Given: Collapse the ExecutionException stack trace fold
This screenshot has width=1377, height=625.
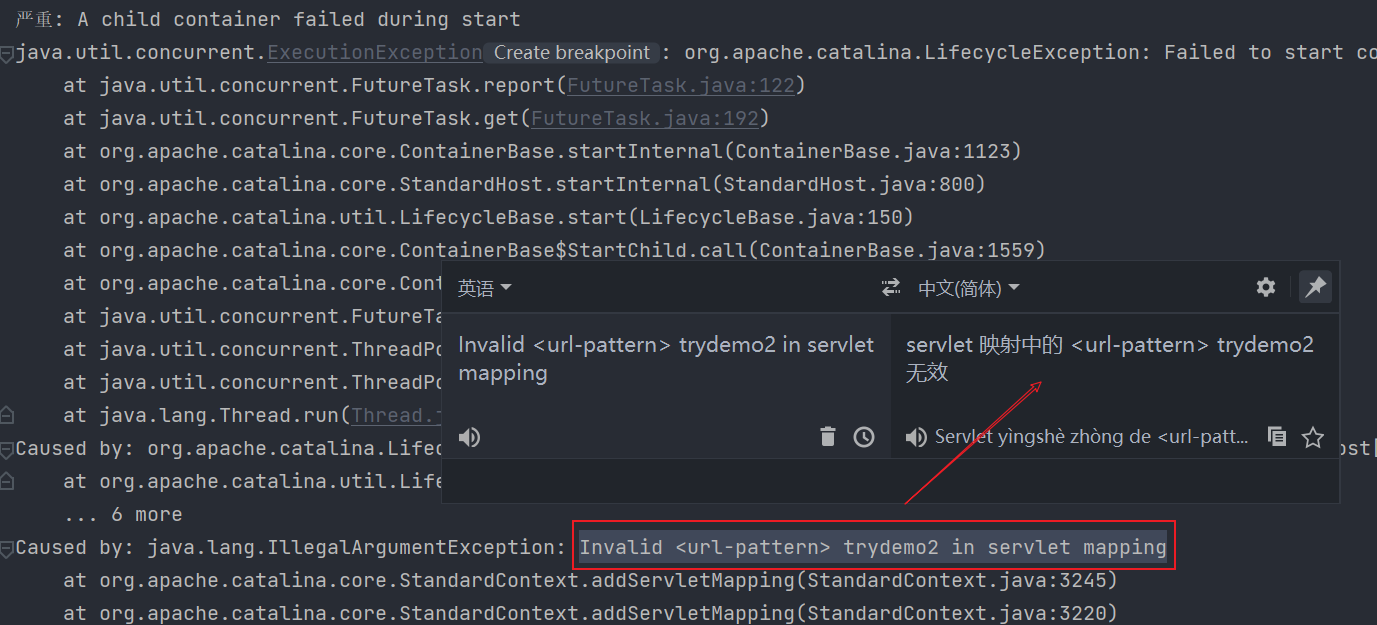Looking at the screenshot, I should 7,54.
